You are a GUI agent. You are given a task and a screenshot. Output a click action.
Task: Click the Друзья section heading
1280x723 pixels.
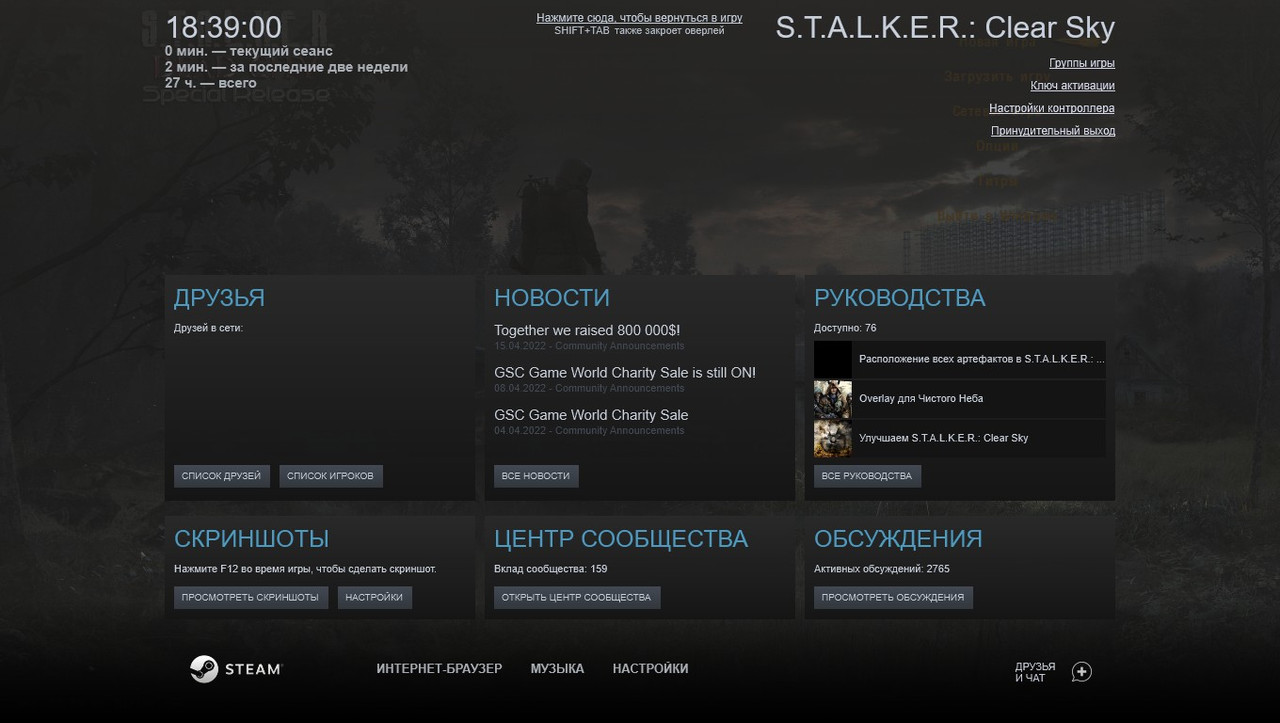(219, 298)
